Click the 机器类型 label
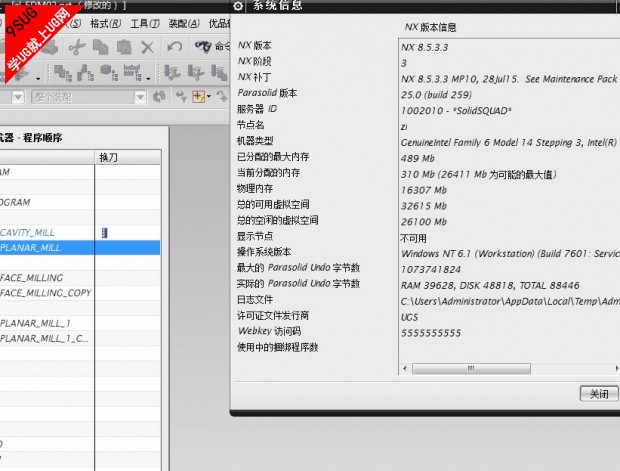Viewport: 620px width, 471px height. (255, 140)
